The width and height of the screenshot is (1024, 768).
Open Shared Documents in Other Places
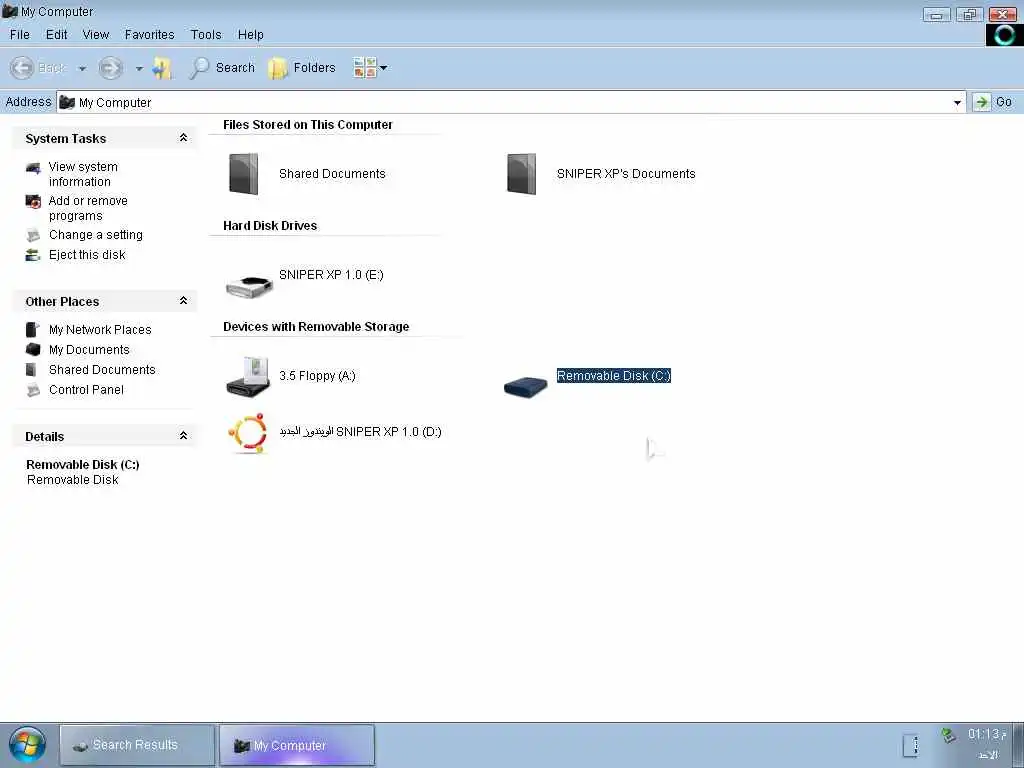(102, 370)
